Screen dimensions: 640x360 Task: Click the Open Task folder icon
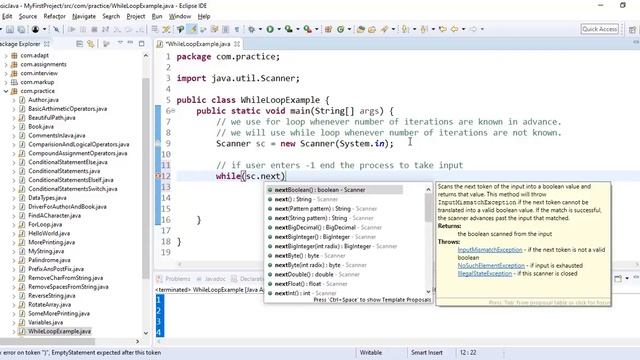point(372,29)
